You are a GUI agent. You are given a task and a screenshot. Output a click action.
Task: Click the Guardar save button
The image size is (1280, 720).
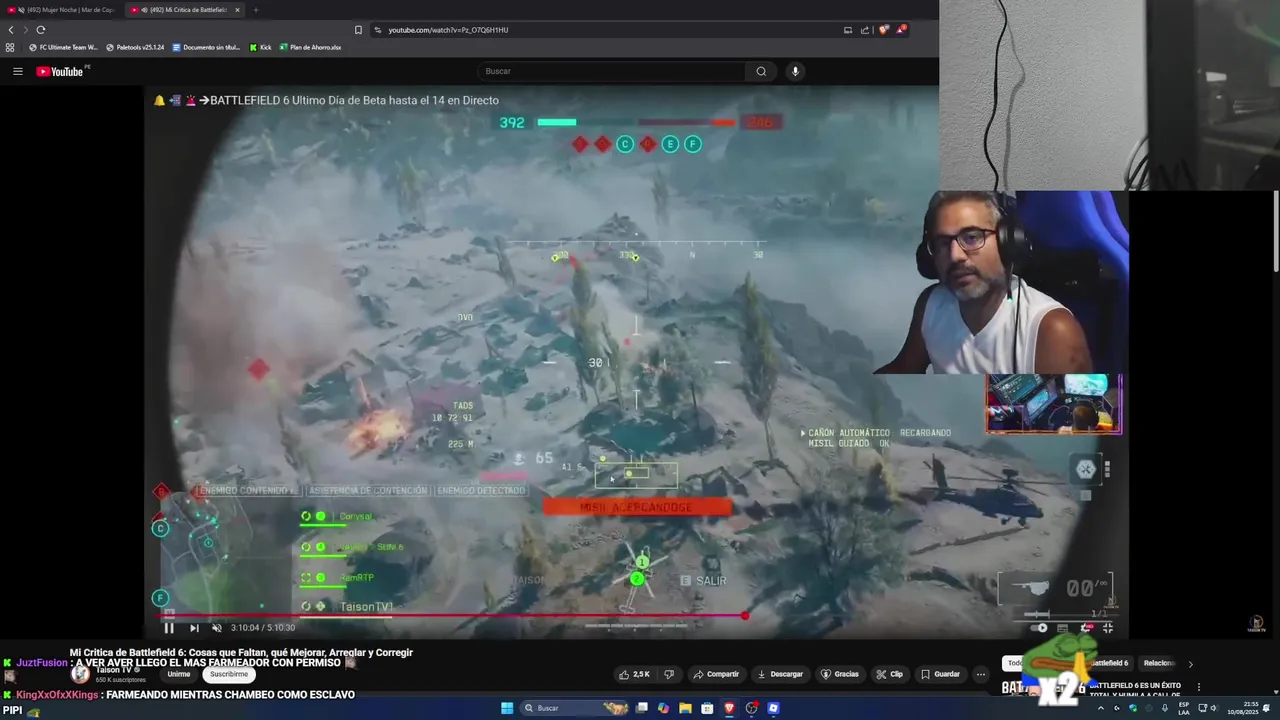point(940,674)
